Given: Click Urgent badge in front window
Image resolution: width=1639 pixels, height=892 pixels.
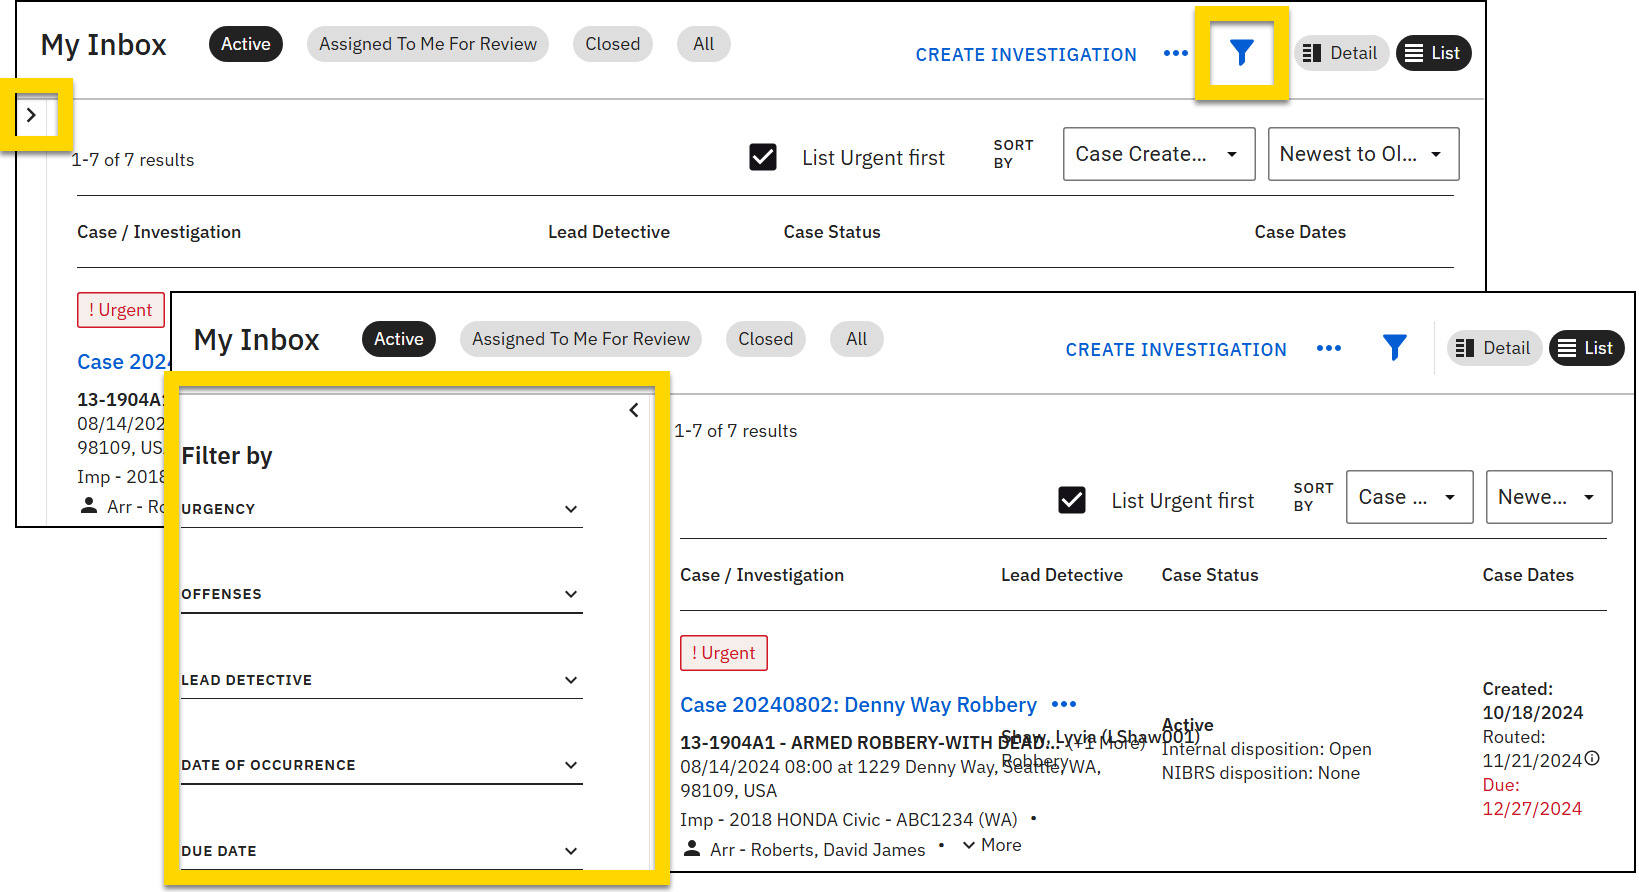Looking at the screenshot, I should click(723, 653).
